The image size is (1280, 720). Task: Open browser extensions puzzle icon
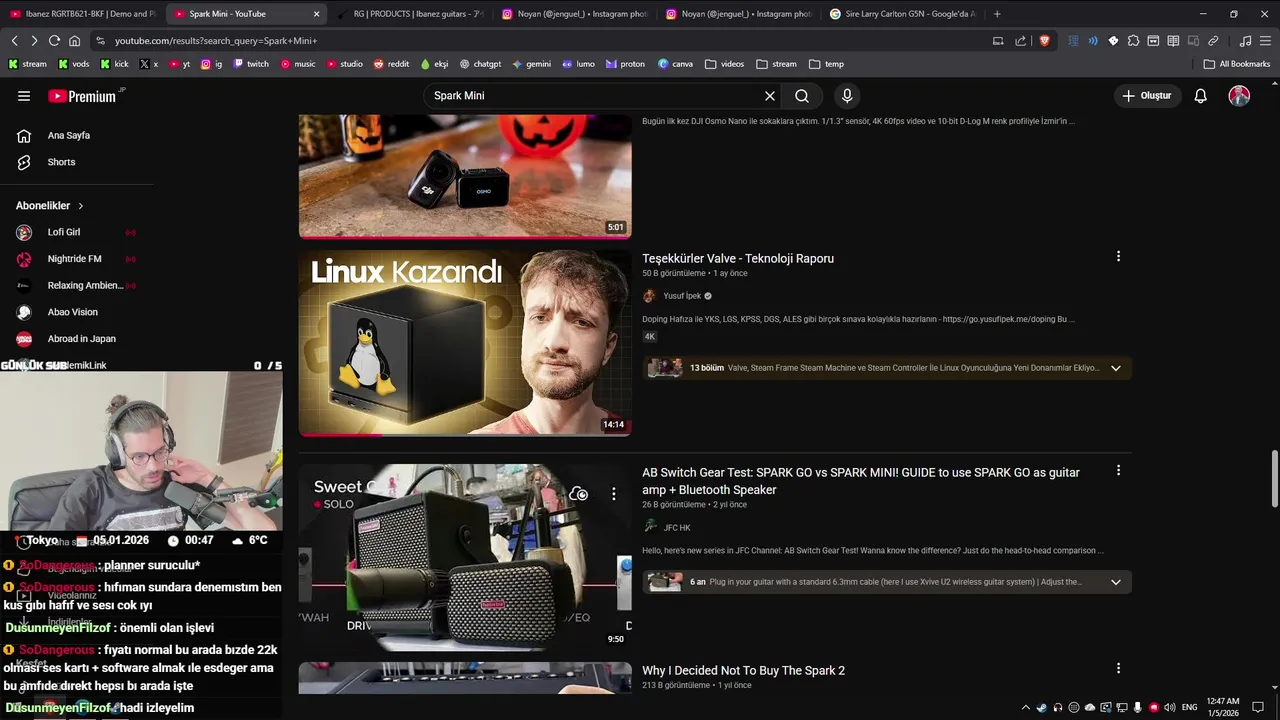[1133, 41]
